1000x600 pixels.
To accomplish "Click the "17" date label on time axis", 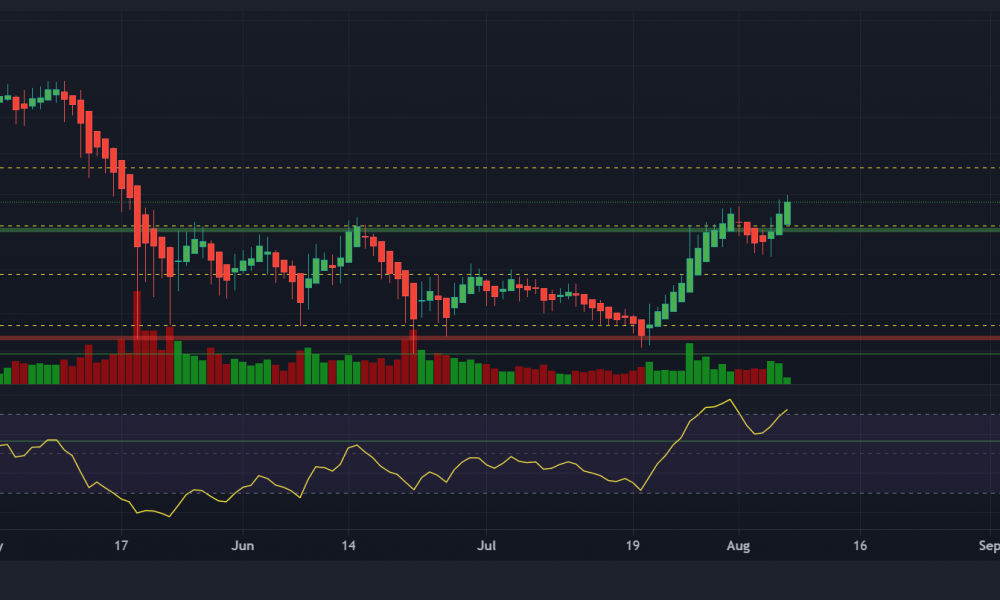I will pyautogui.click(x=121, y=546).
